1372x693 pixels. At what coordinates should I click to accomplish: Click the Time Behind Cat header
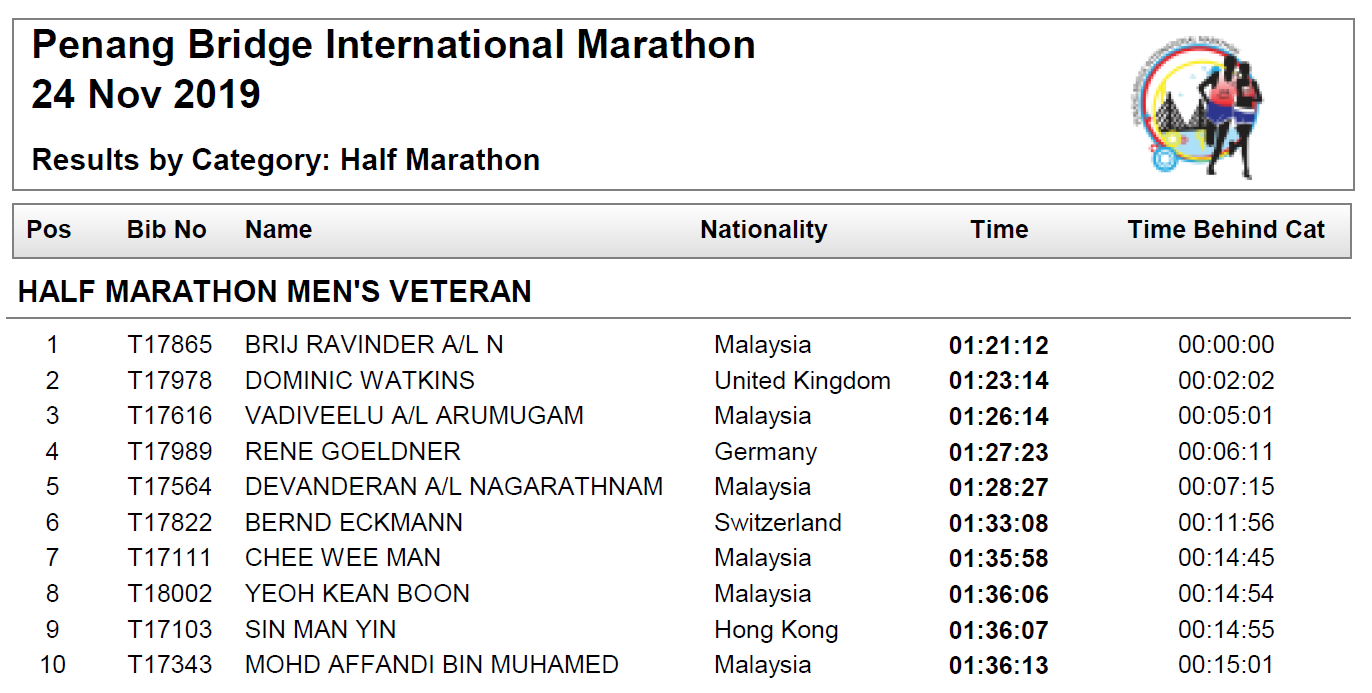1227,230
